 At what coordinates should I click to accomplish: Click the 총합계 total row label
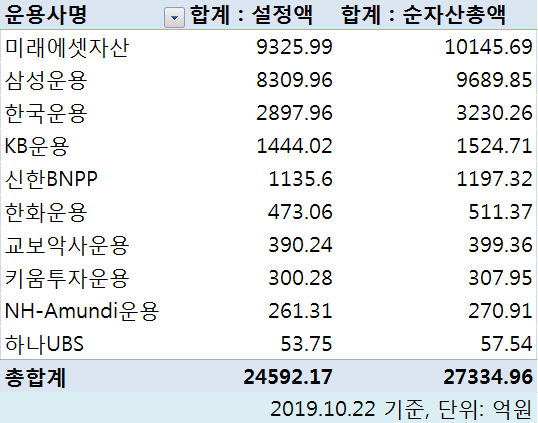pos(35,377)
